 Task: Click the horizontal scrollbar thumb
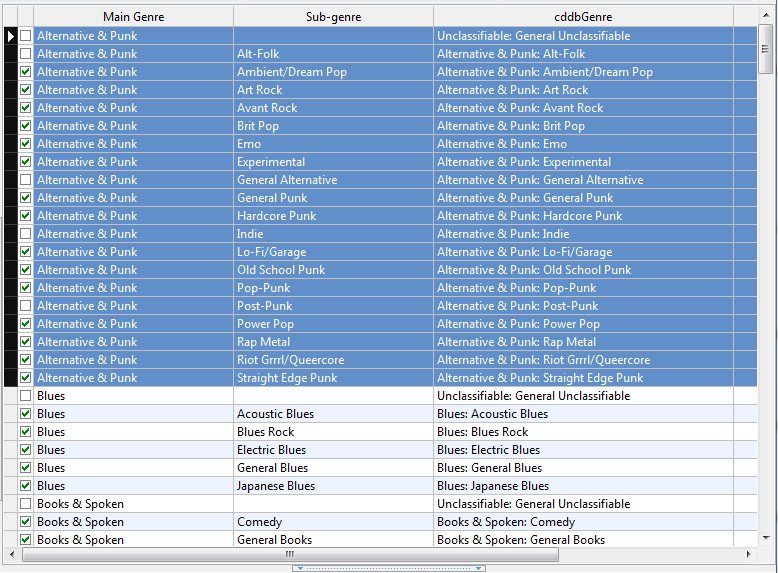pyautogui.click(x=290, y=554)
